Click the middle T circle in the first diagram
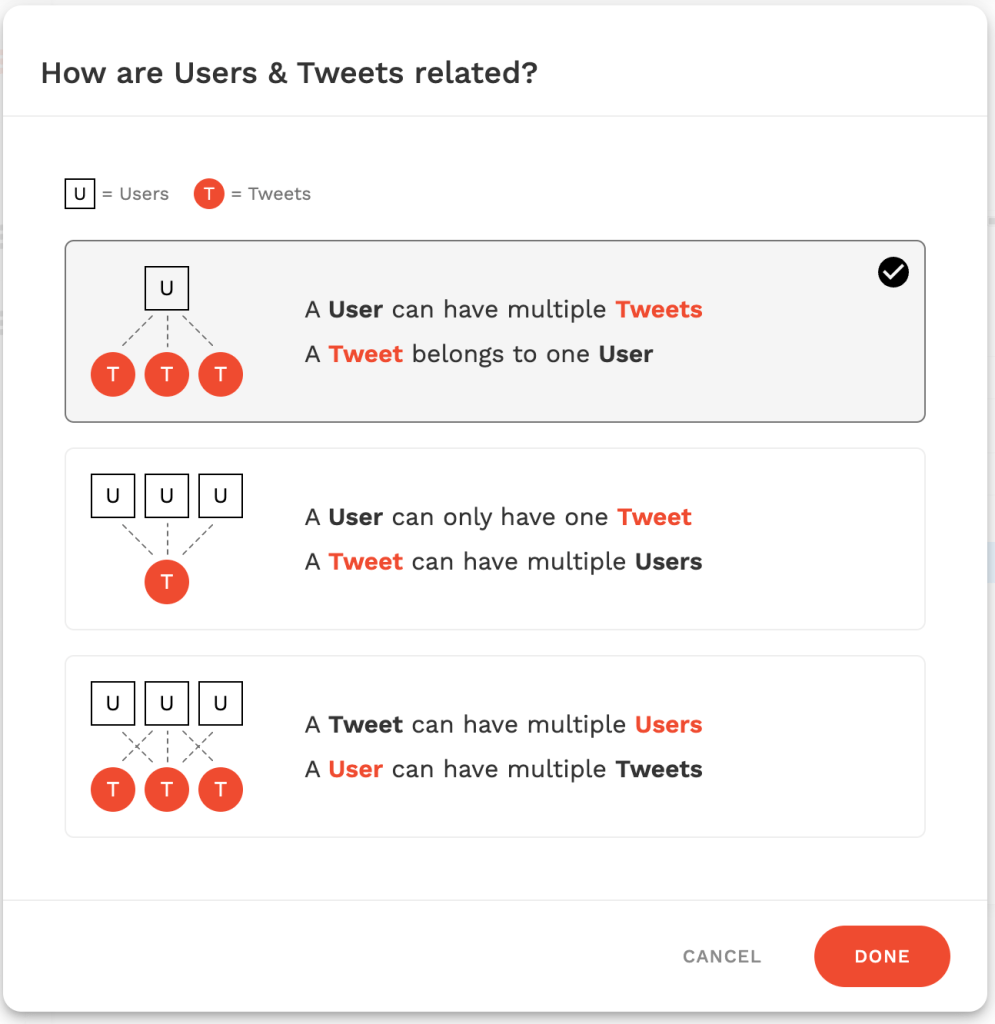The height and width of the screenshot is (1024, 995). 167,375
